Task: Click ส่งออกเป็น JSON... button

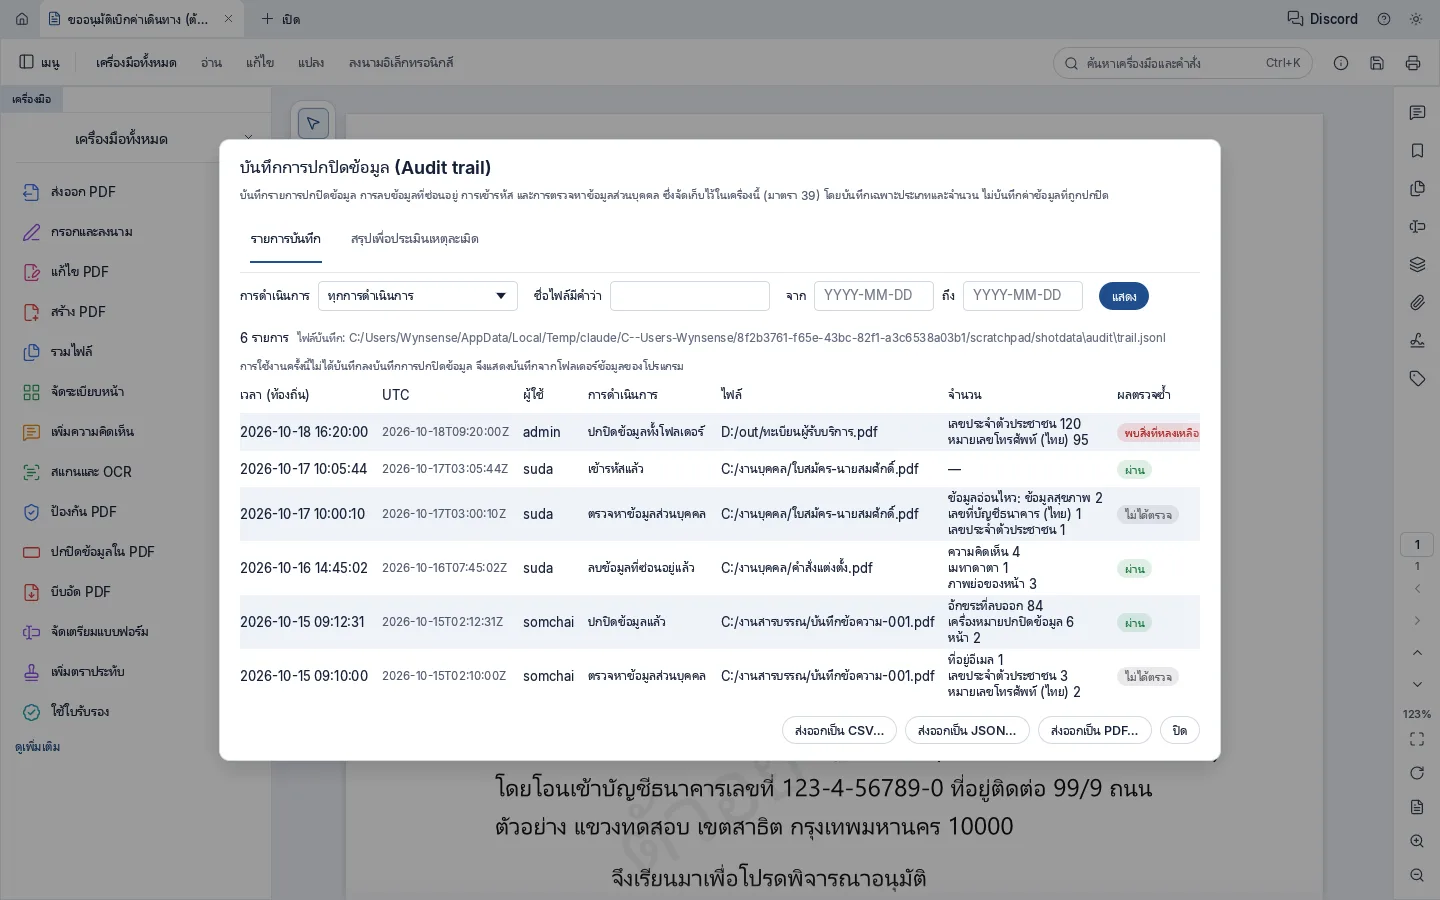Action: tap(967, 731)
